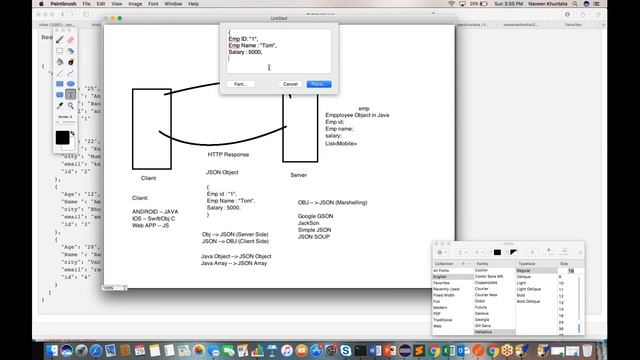This screenshot has width=640, height=360.
Task: Open the File menu
Action: 87,4
